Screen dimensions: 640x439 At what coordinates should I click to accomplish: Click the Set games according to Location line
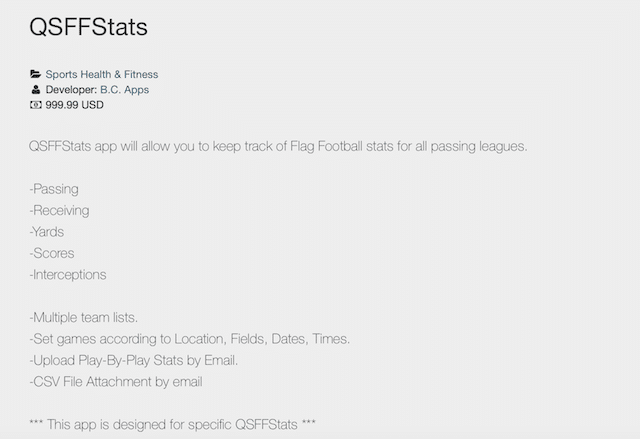(190, 339)
